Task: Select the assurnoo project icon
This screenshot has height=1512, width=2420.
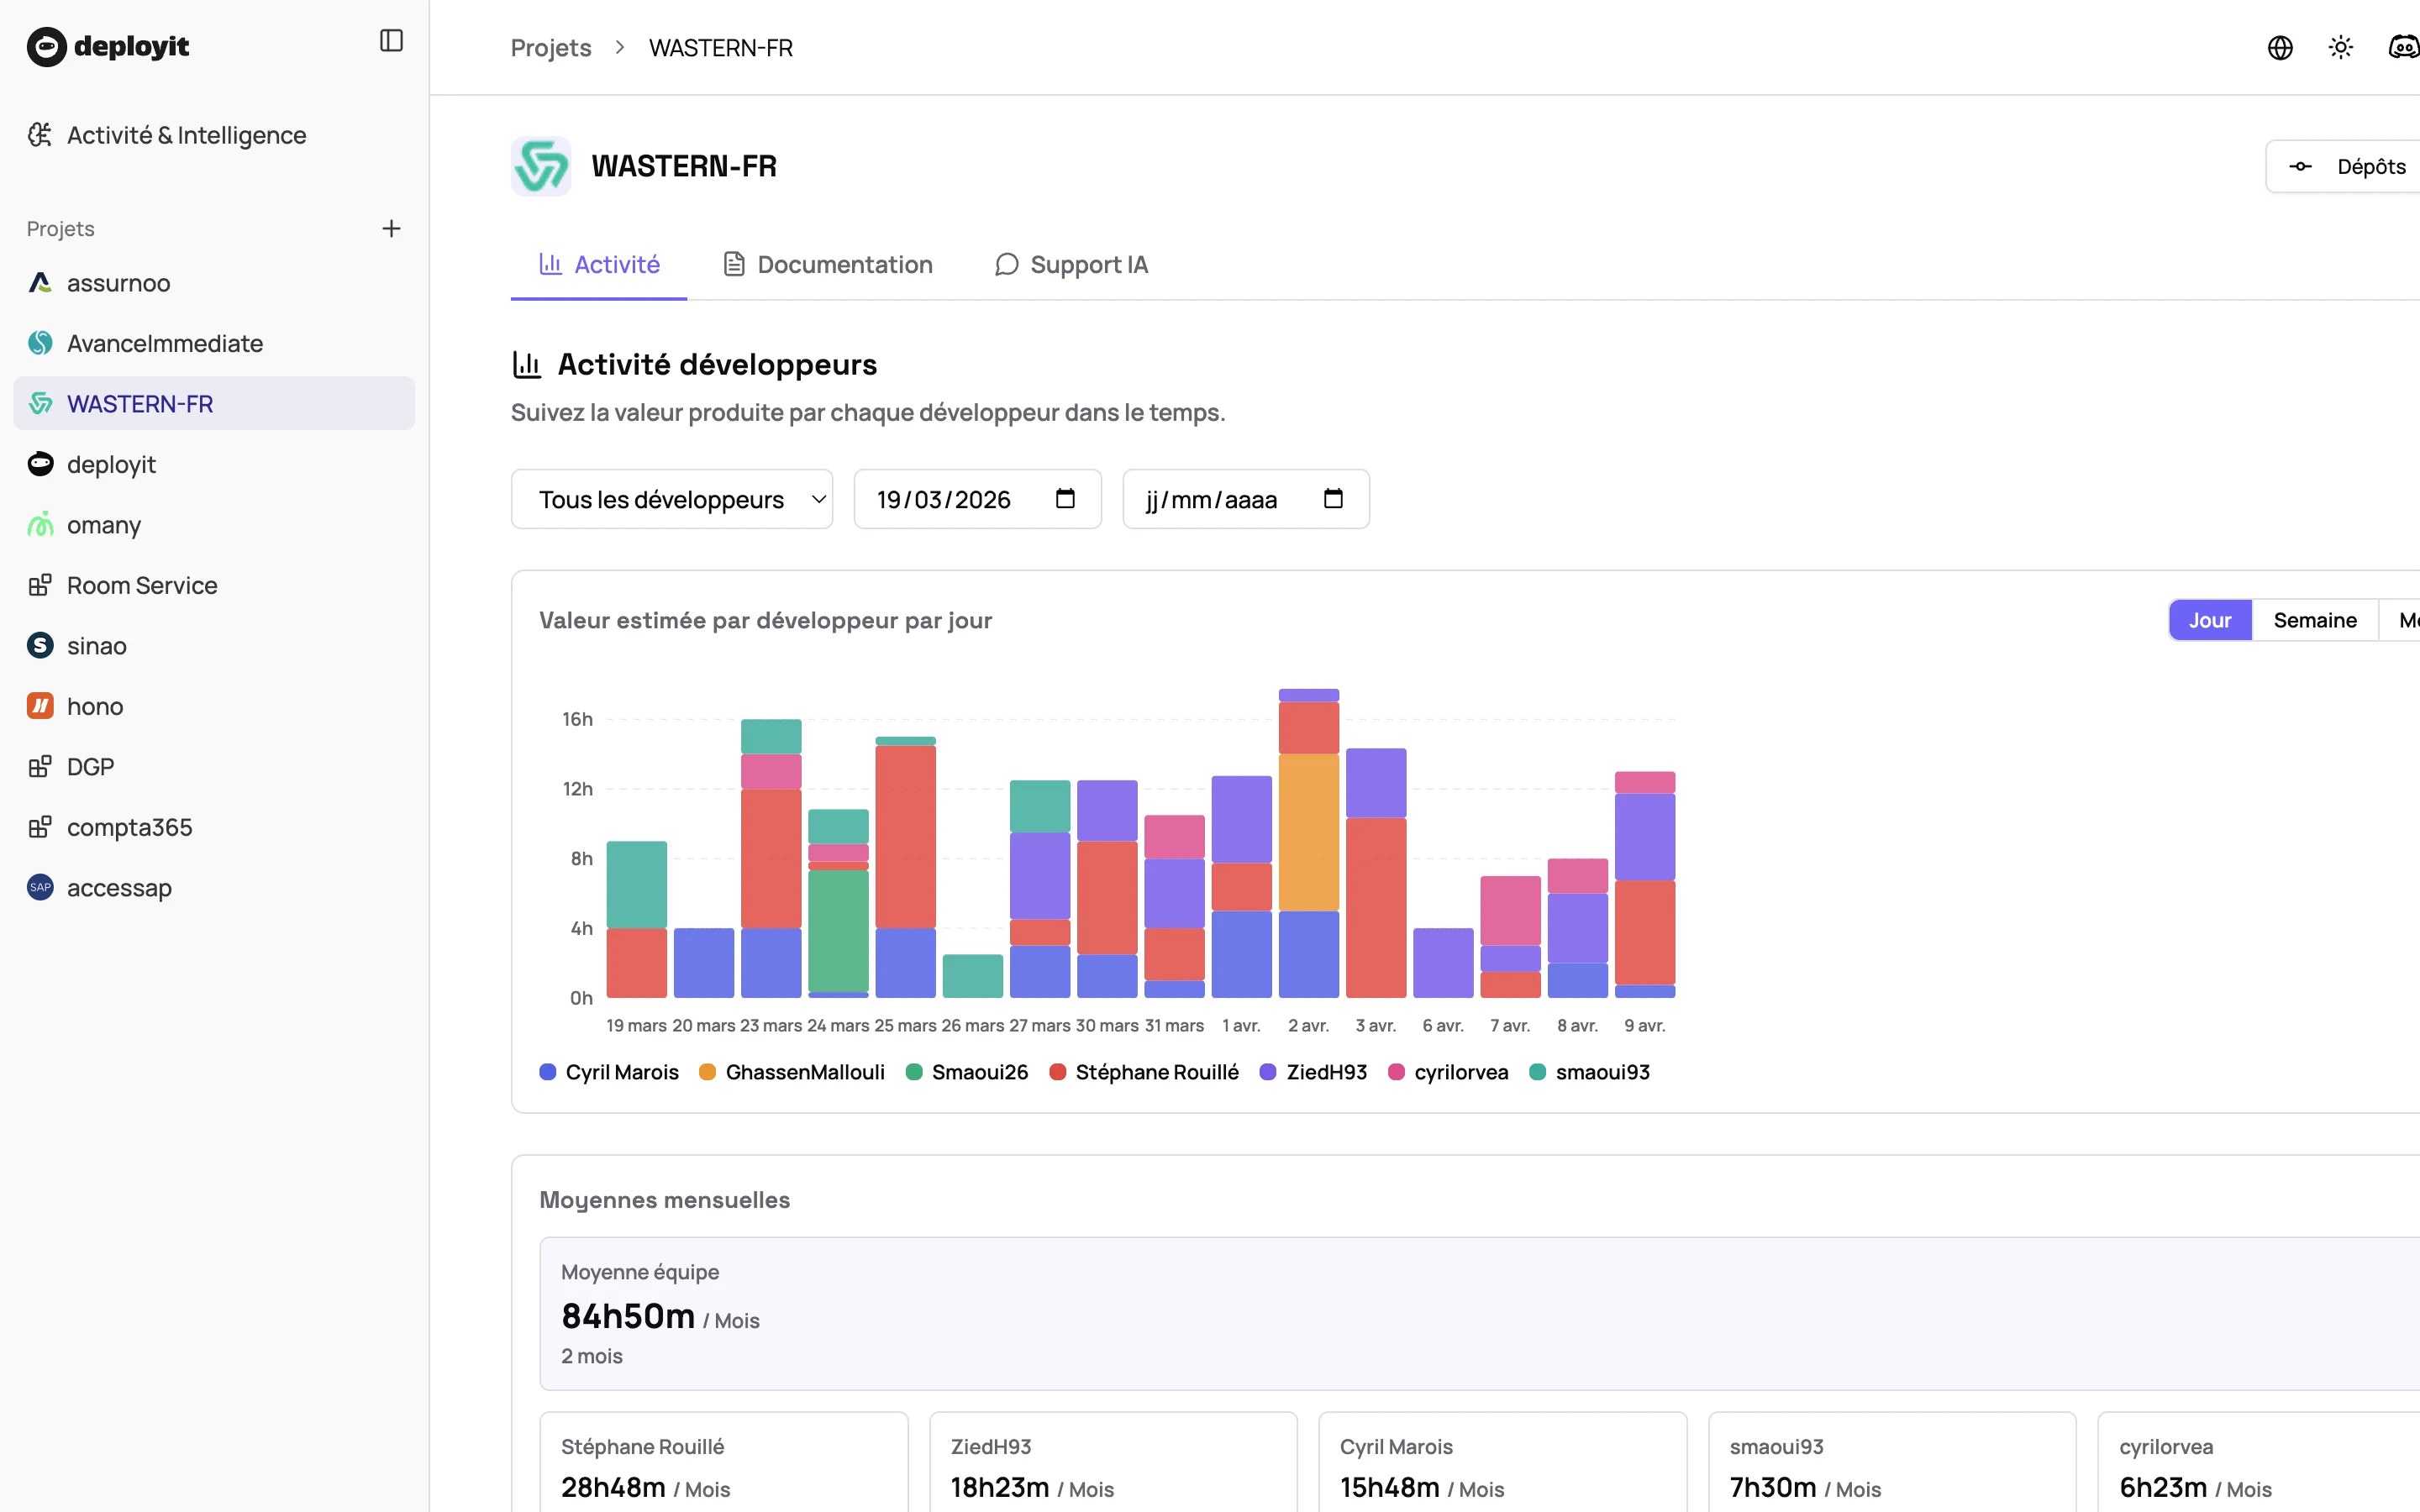Action: click(x=39, y=282)
